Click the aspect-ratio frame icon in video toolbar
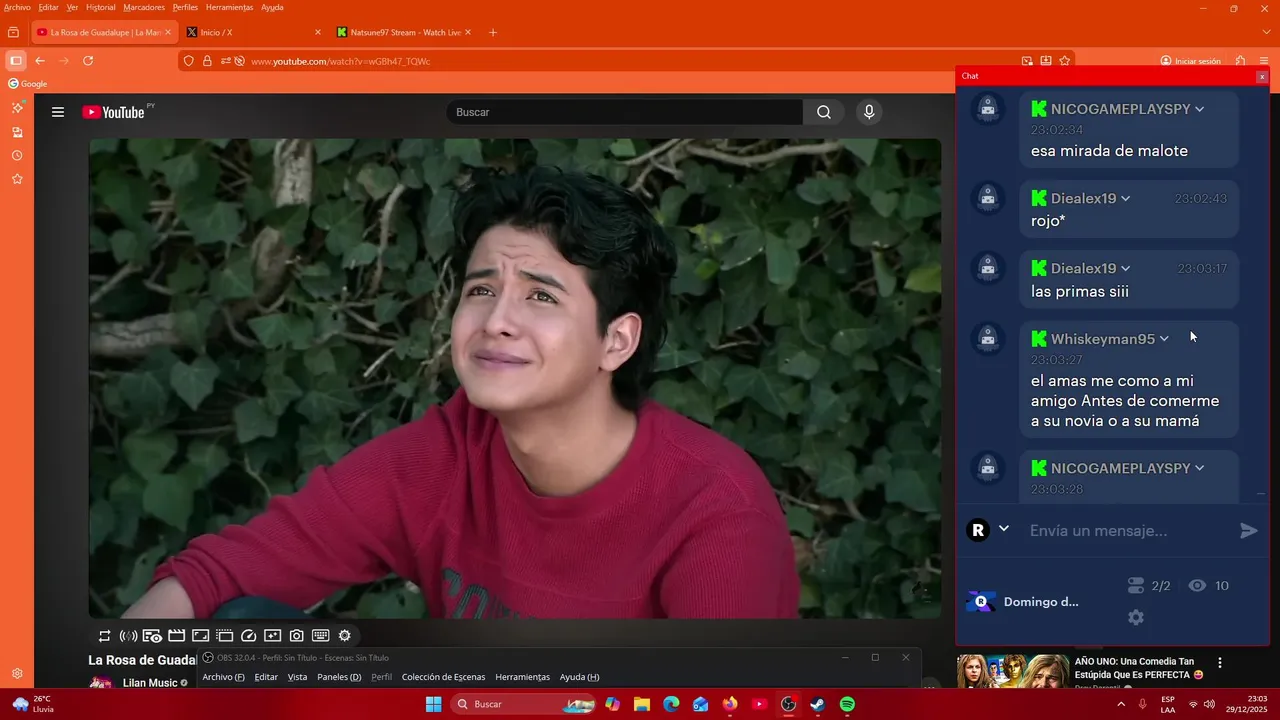Image resolution: width=1280 pixels, height=720 pixels. tap(200, 636)
